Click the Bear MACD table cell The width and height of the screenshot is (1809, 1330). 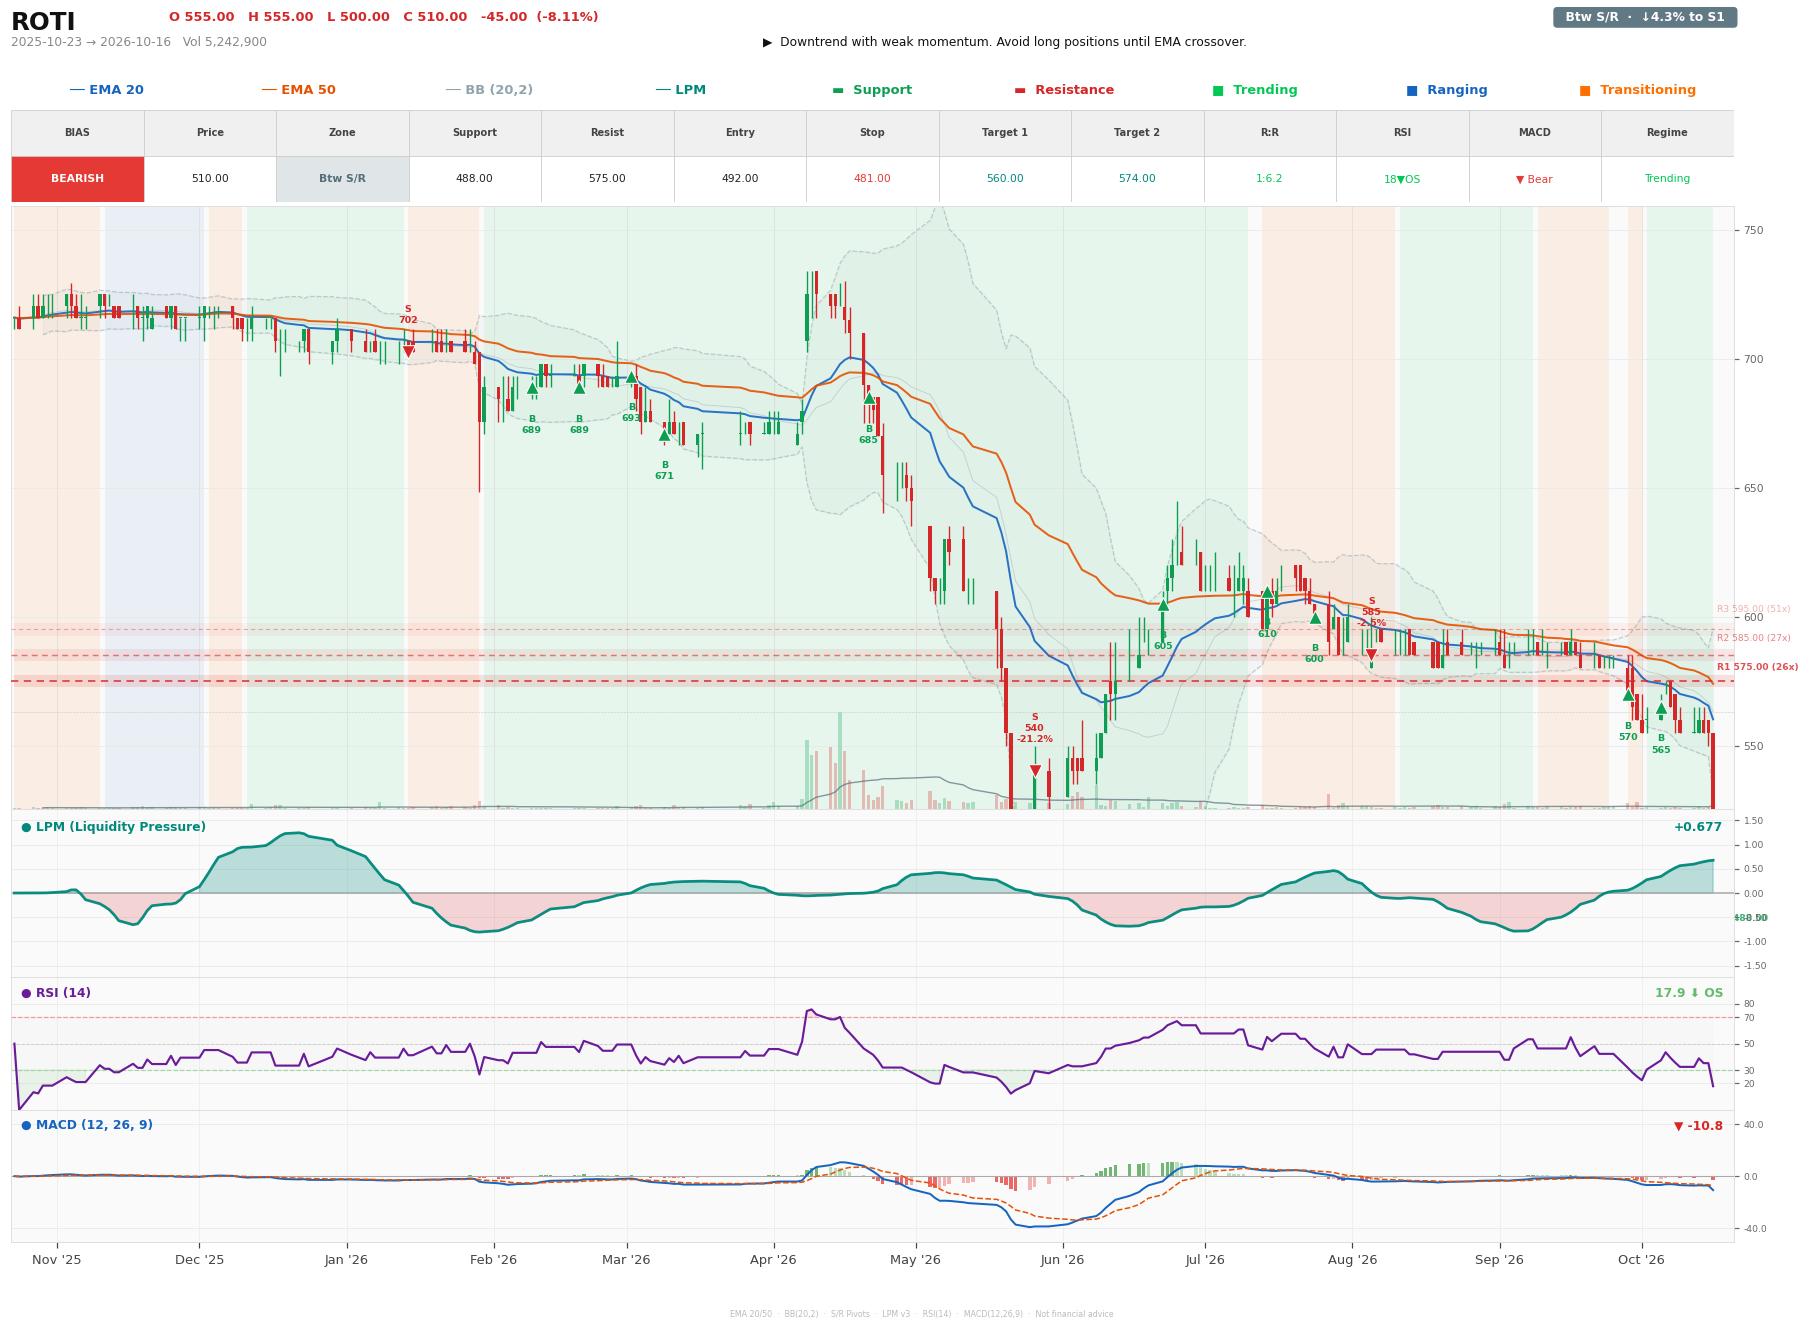tap(1534, 179)
